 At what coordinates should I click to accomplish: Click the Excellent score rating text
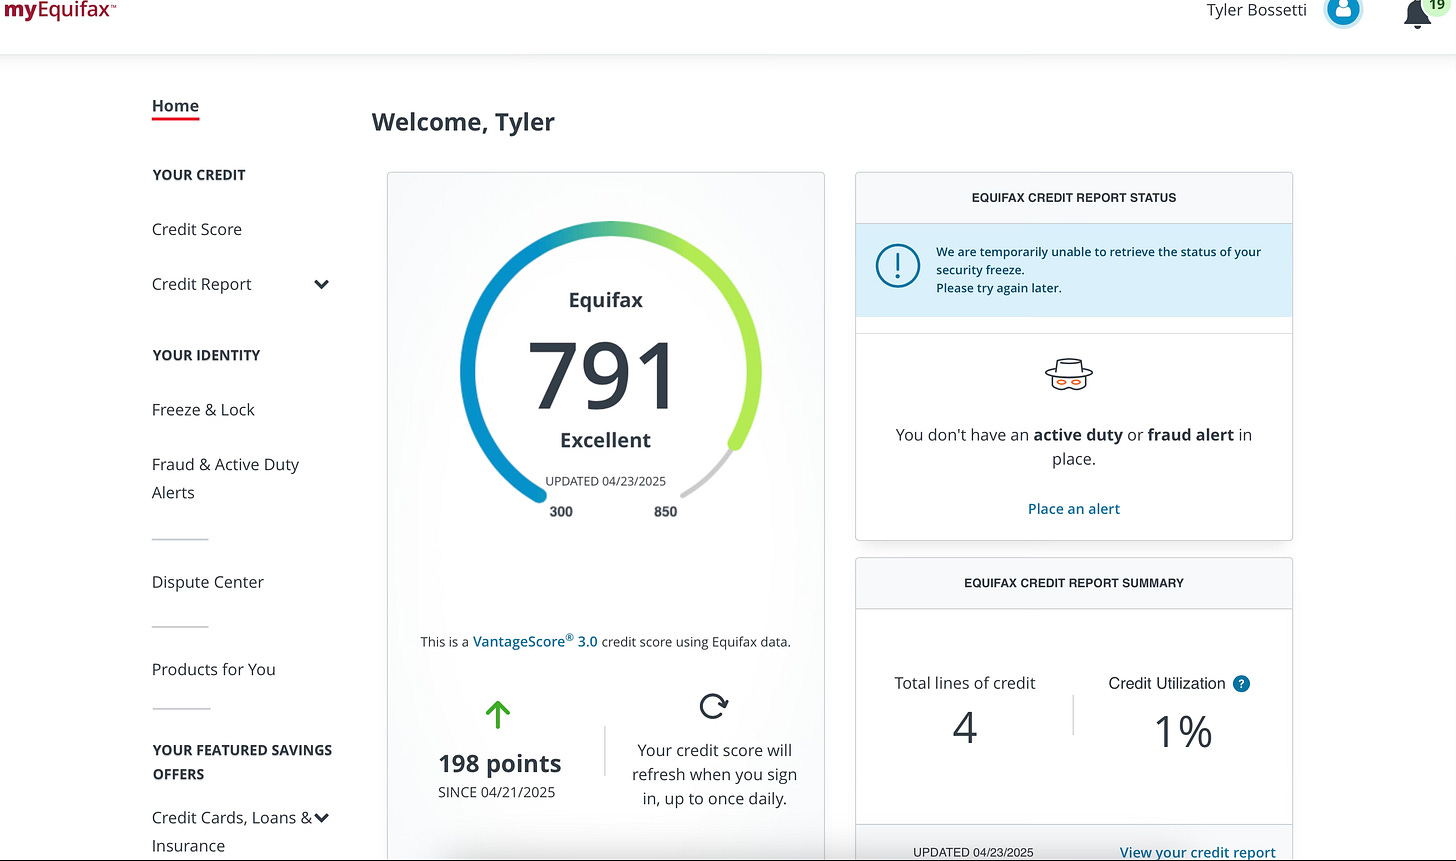click(605, 441)
